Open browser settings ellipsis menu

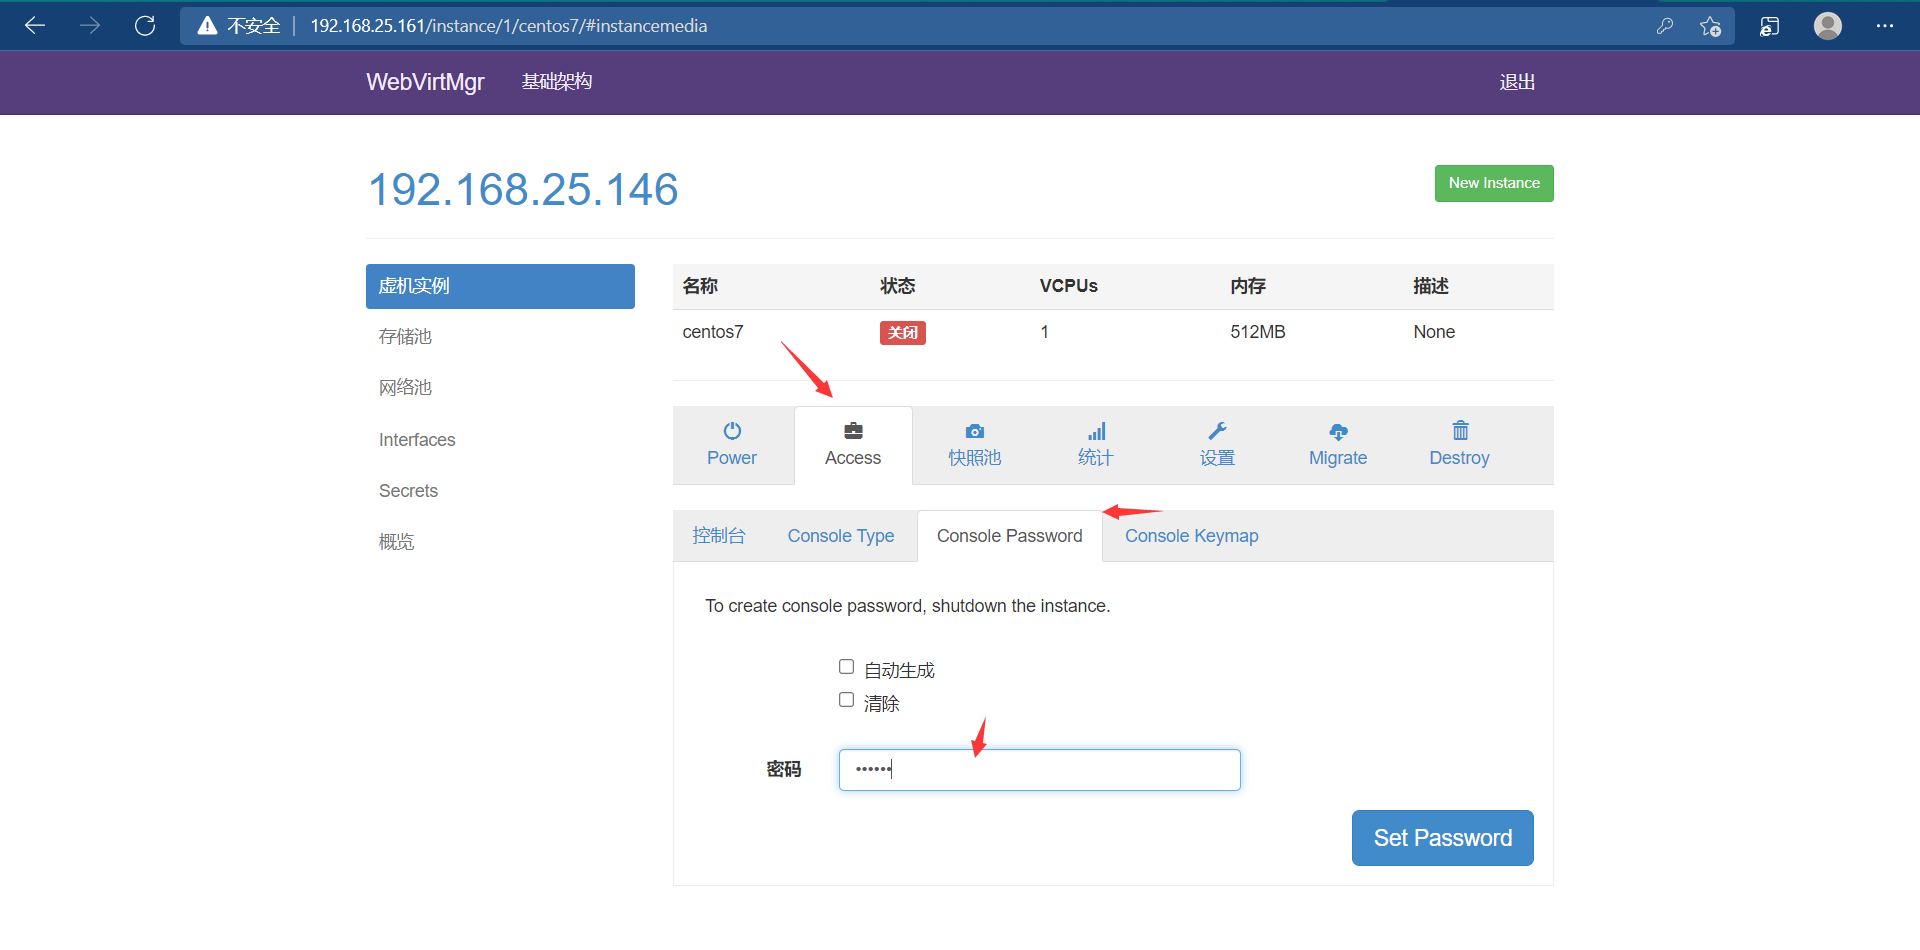click(1885, 26)
